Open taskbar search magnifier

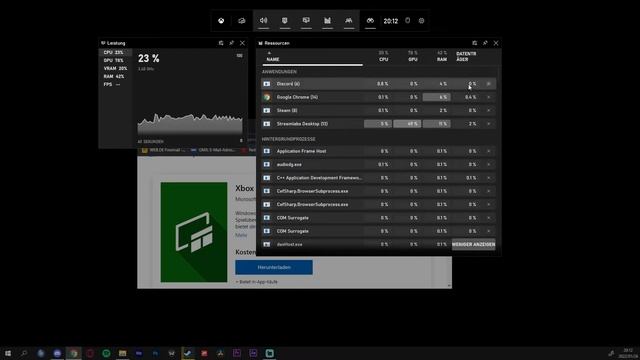(24, 353)
